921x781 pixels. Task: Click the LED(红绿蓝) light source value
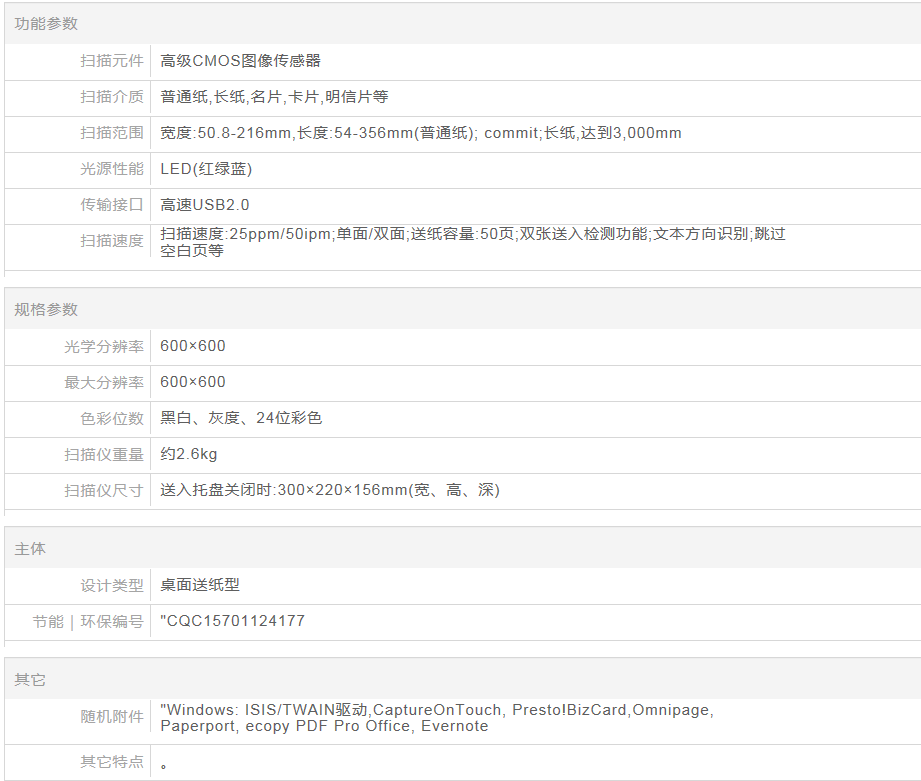tap(206, 169)
